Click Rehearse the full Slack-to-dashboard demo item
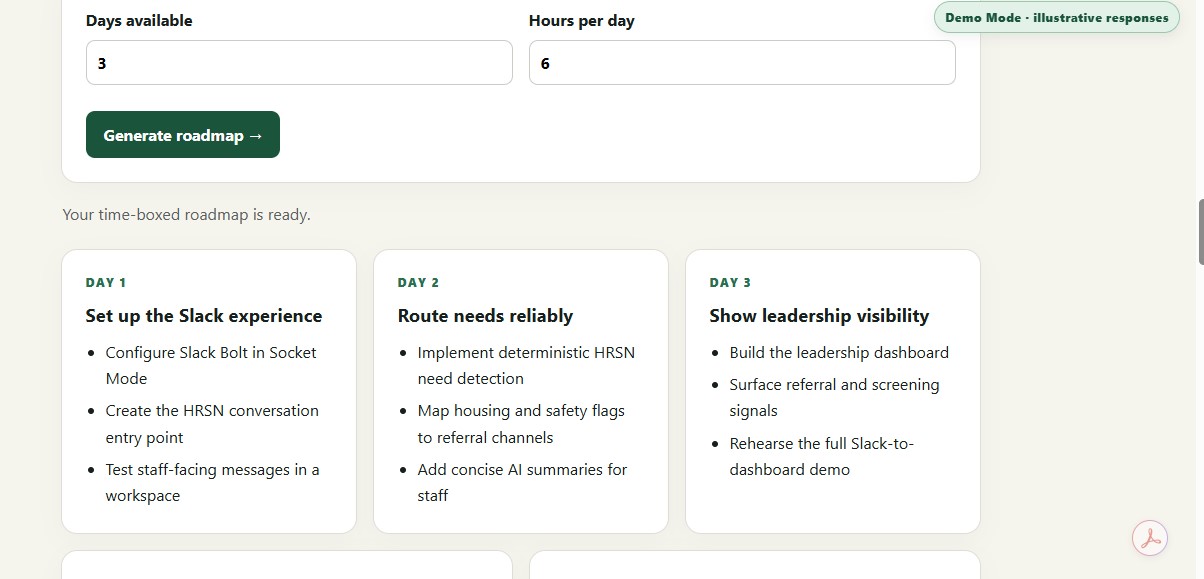Viewport: 1204px width, 579px height. point(822,456)
